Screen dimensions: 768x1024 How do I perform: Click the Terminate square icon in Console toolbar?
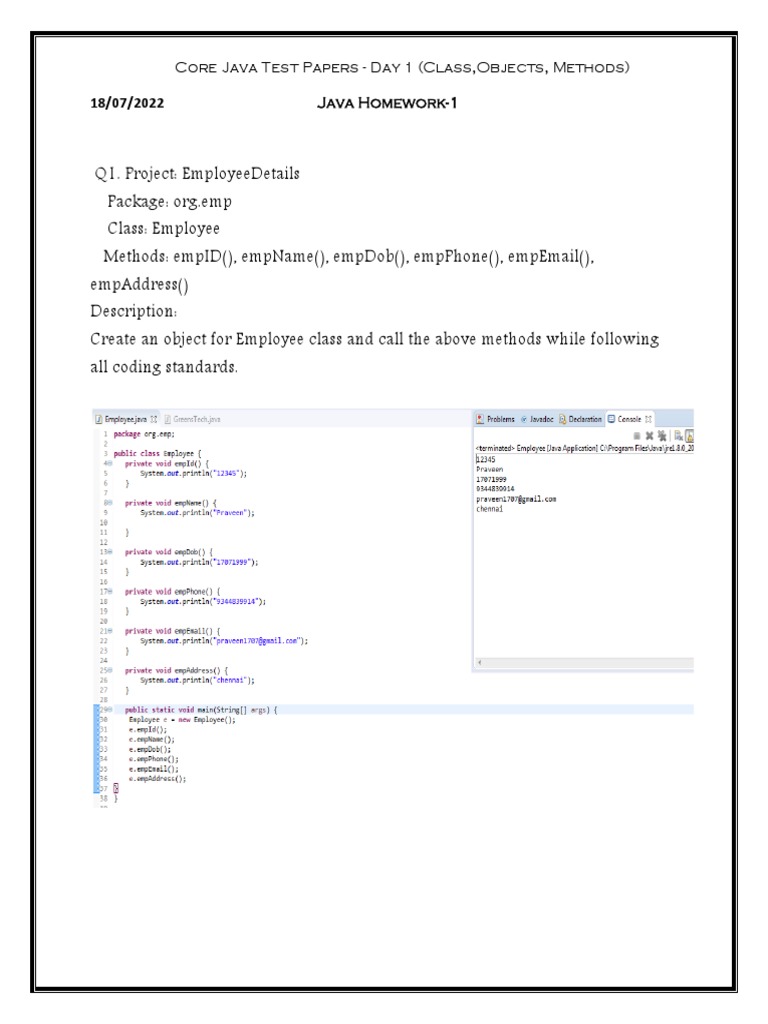pyautogui.click(x=637, y=436)
